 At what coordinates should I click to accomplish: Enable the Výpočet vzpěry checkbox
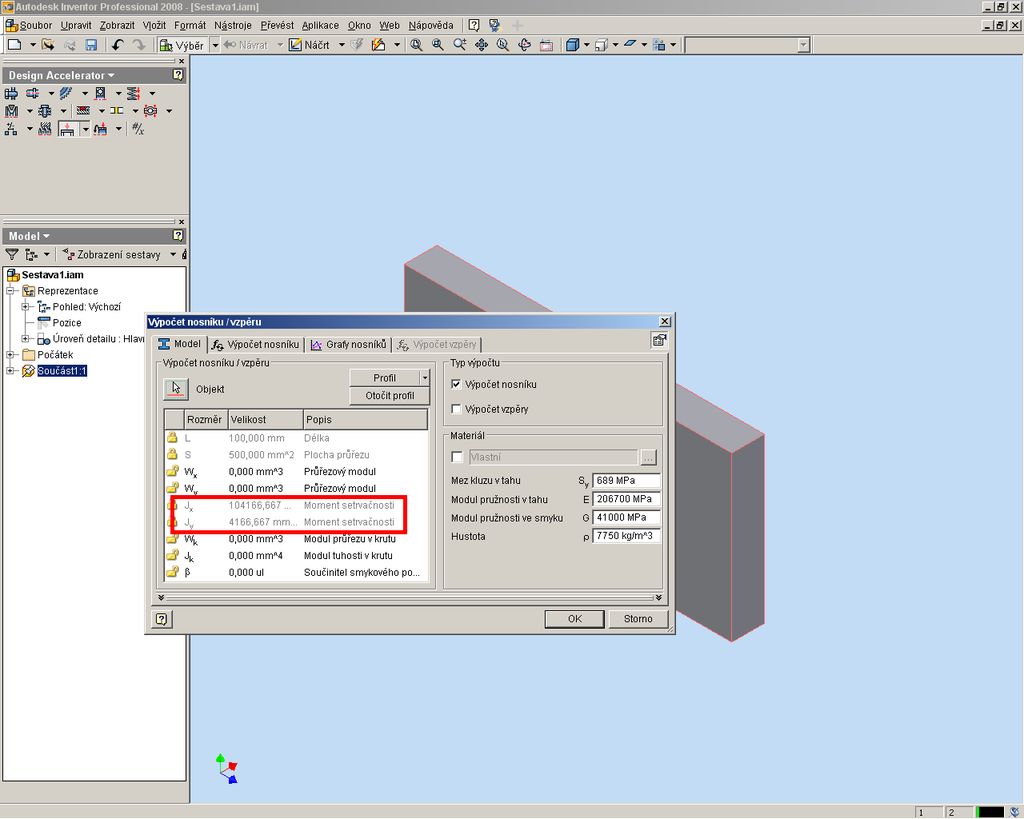point(457,409)
